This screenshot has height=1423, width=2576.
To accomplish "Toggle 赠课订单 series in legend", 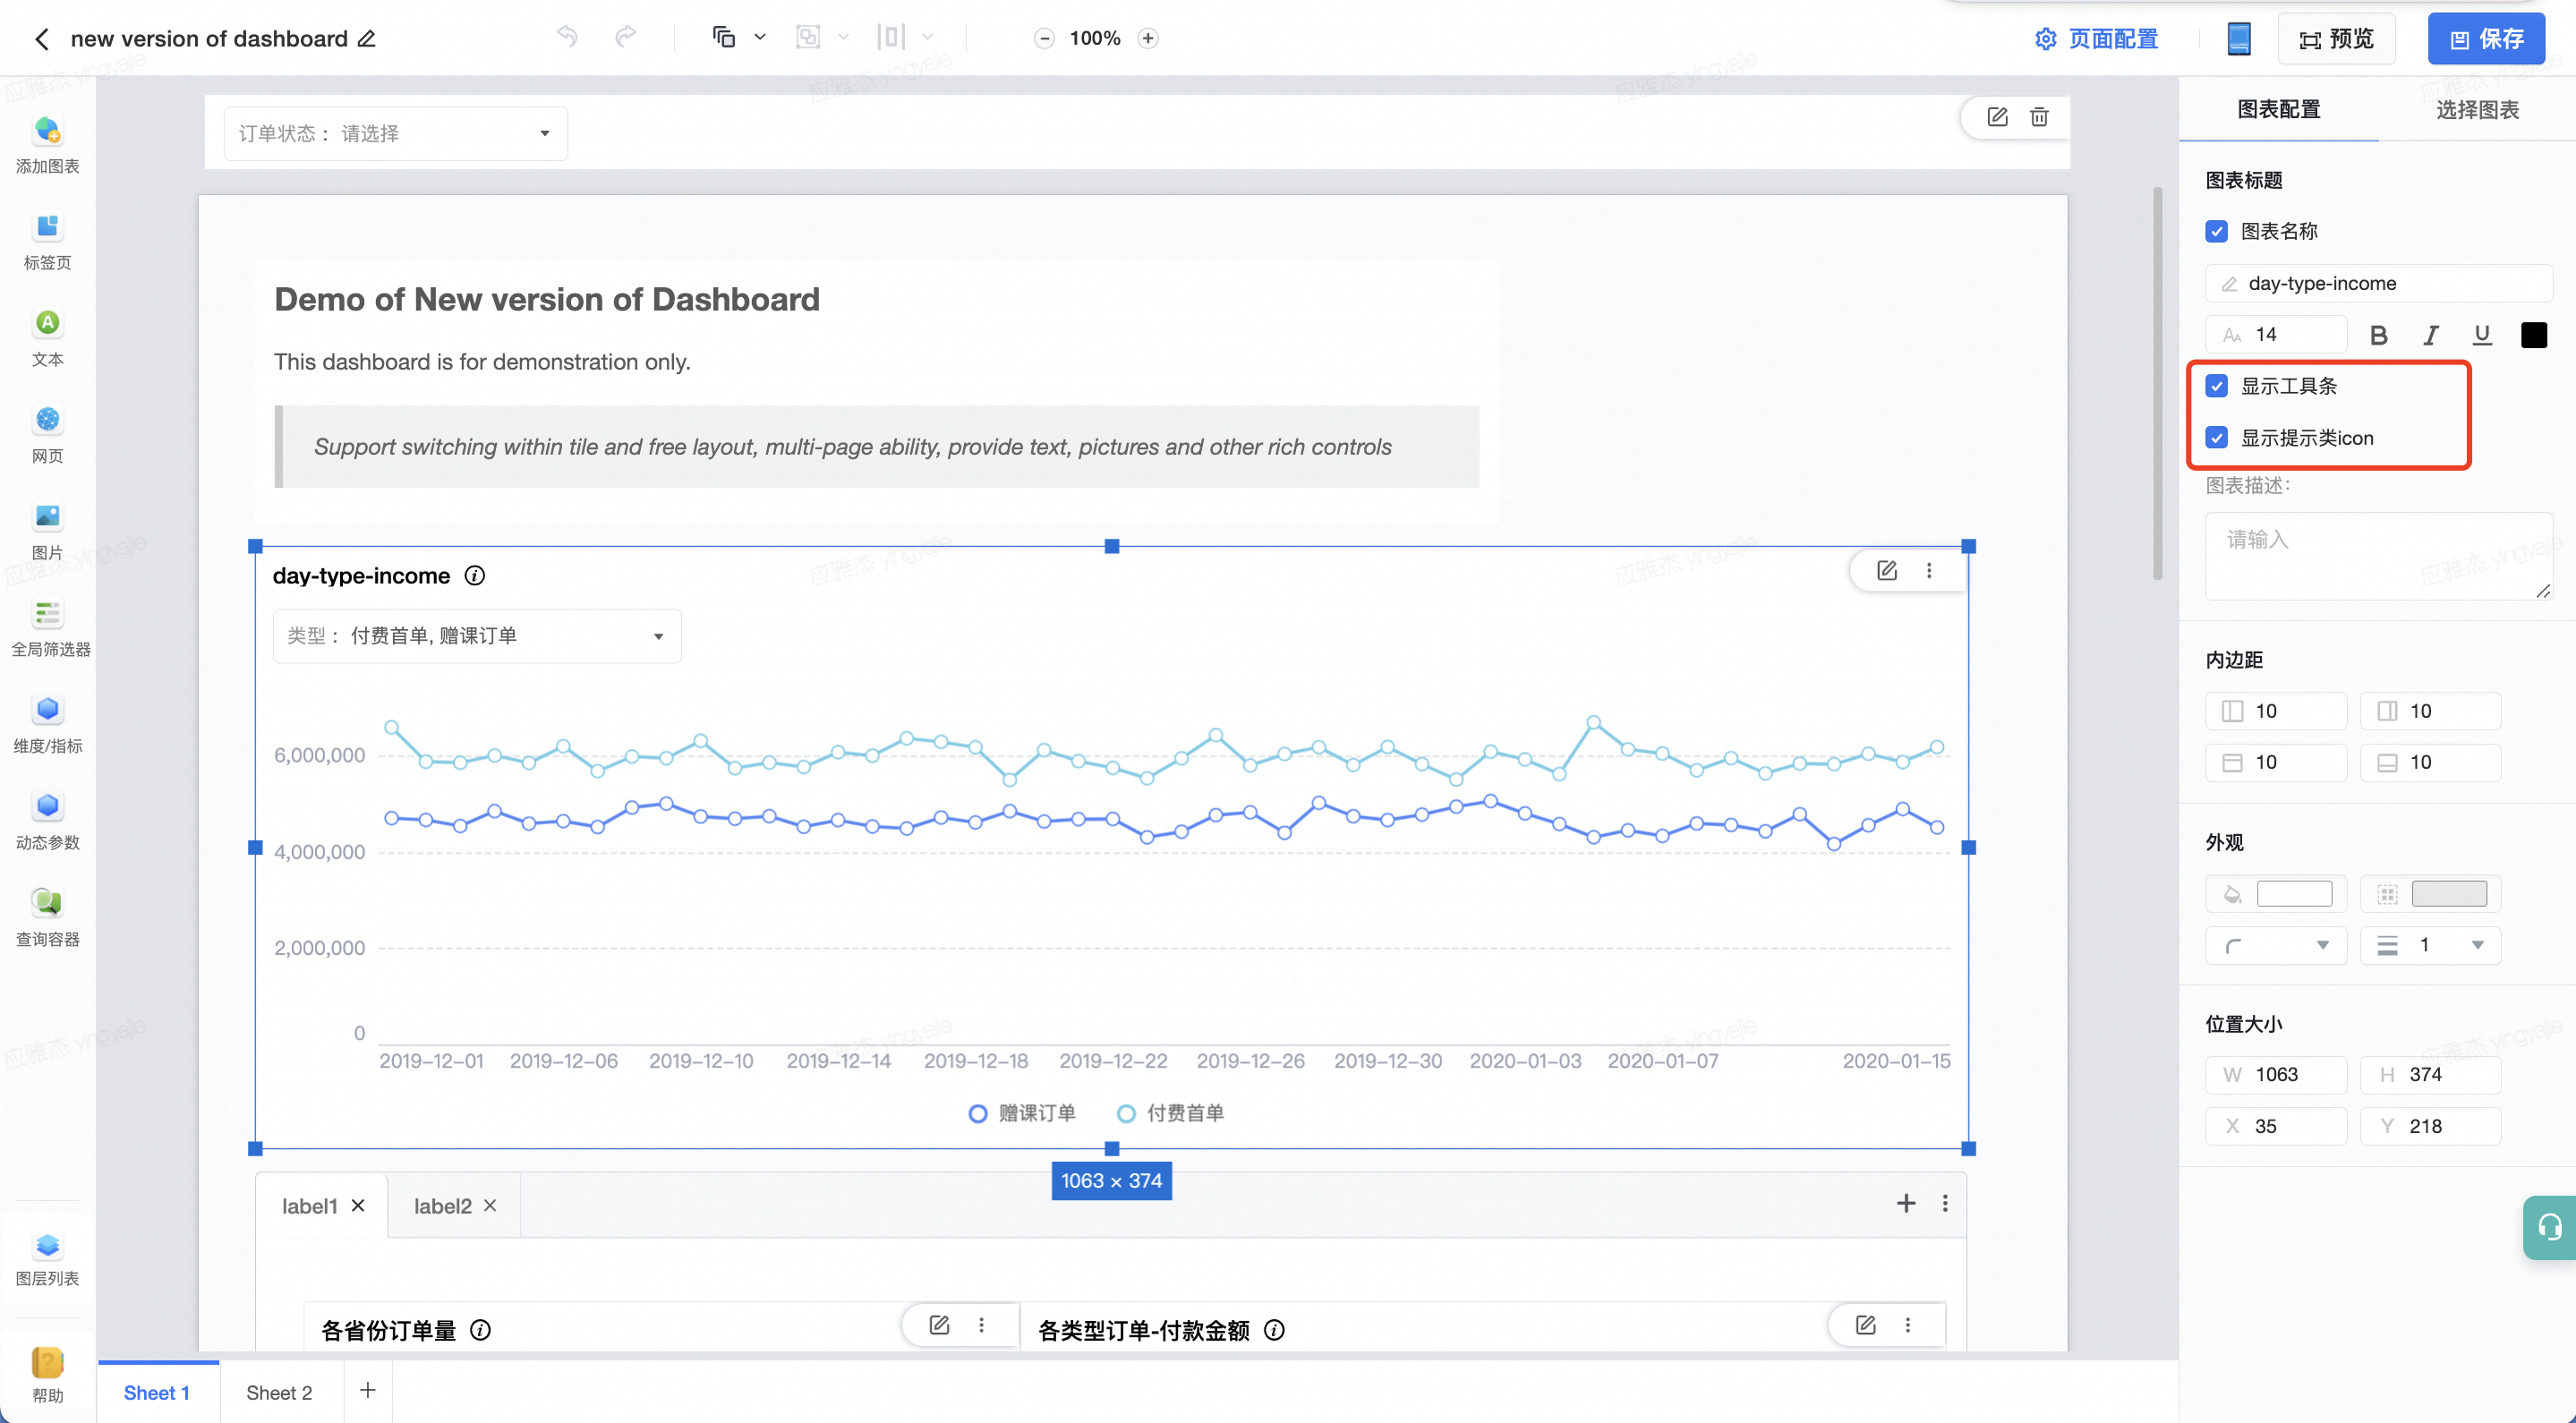I will point(1022,1113).
